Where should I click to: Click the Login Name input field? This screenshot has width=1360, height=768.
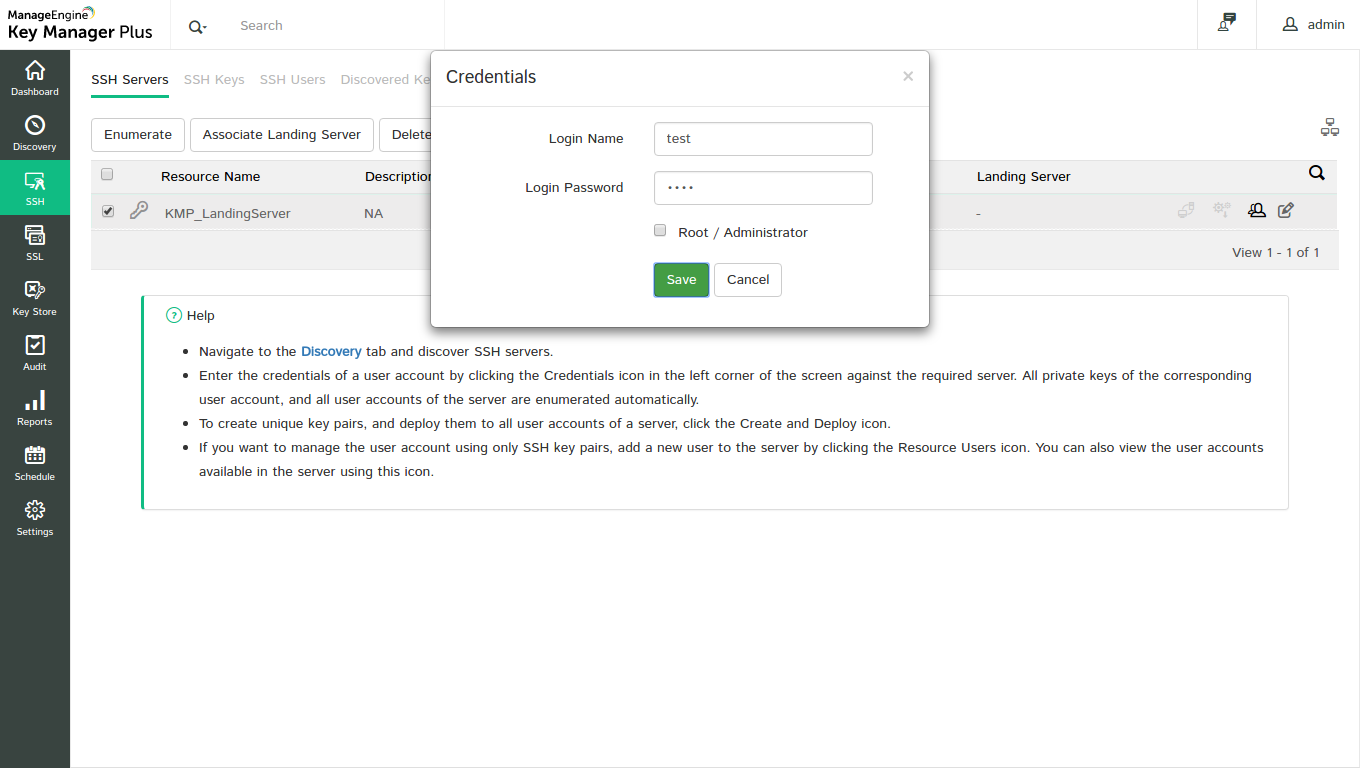coord(763,139)
